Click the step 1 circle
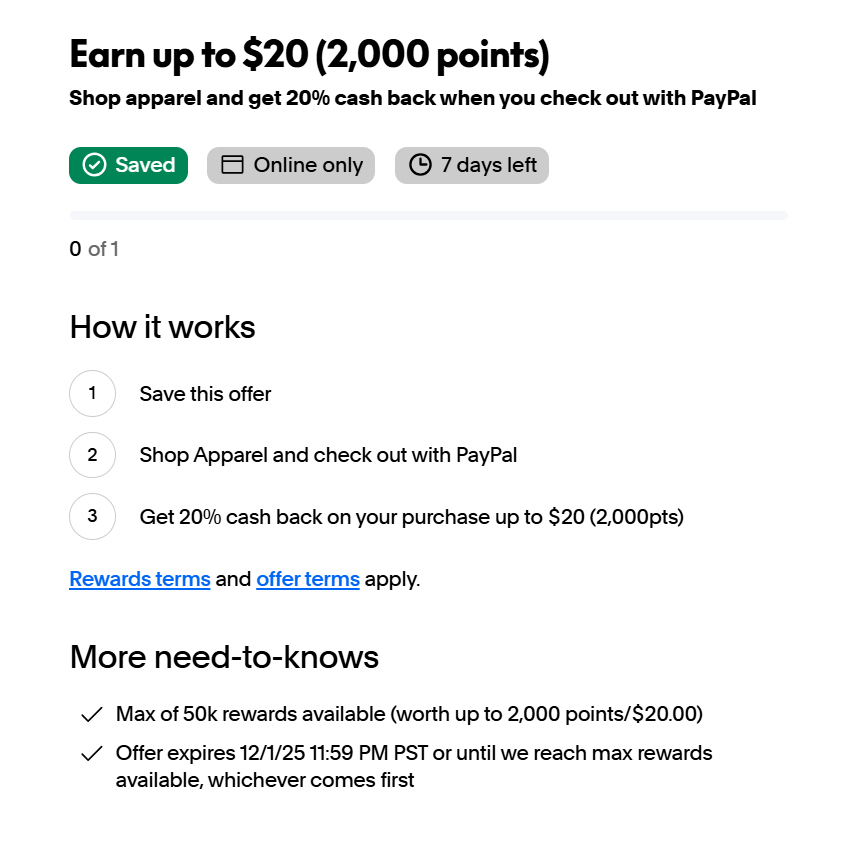 tap(93, 393)
